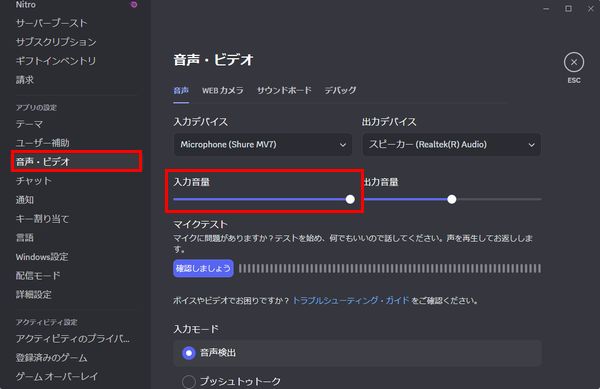Open the 出力デバイス speaker dropdown
The height and width of the screenshot is (389, 600).
pyautogui.click(x=452, y=145)
